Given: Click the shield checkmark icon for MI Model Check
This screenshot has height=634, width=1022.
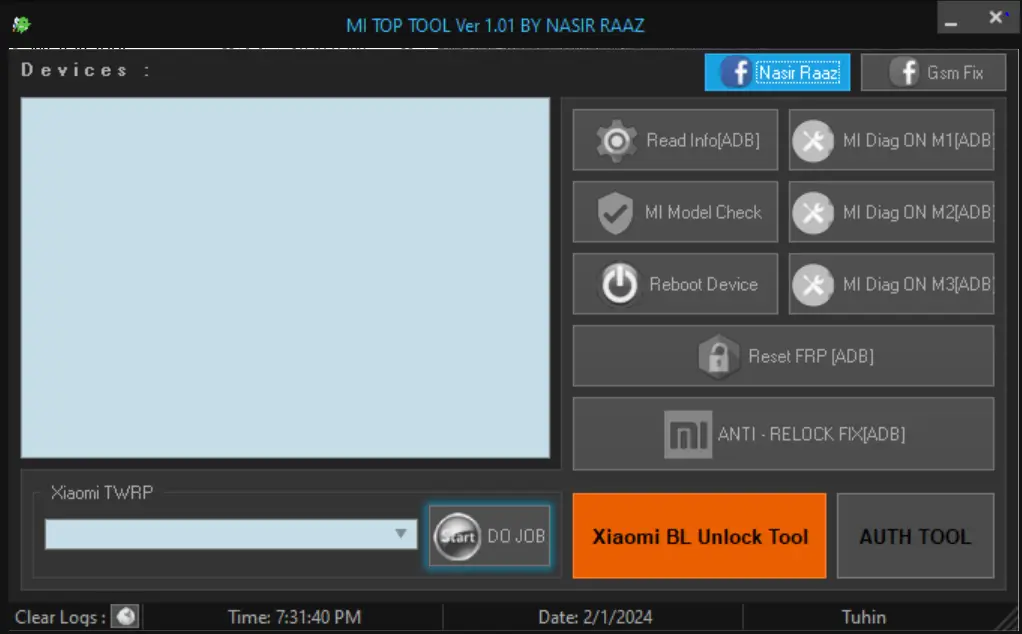Looking at the screenshot, I should (x=615, y=213).
